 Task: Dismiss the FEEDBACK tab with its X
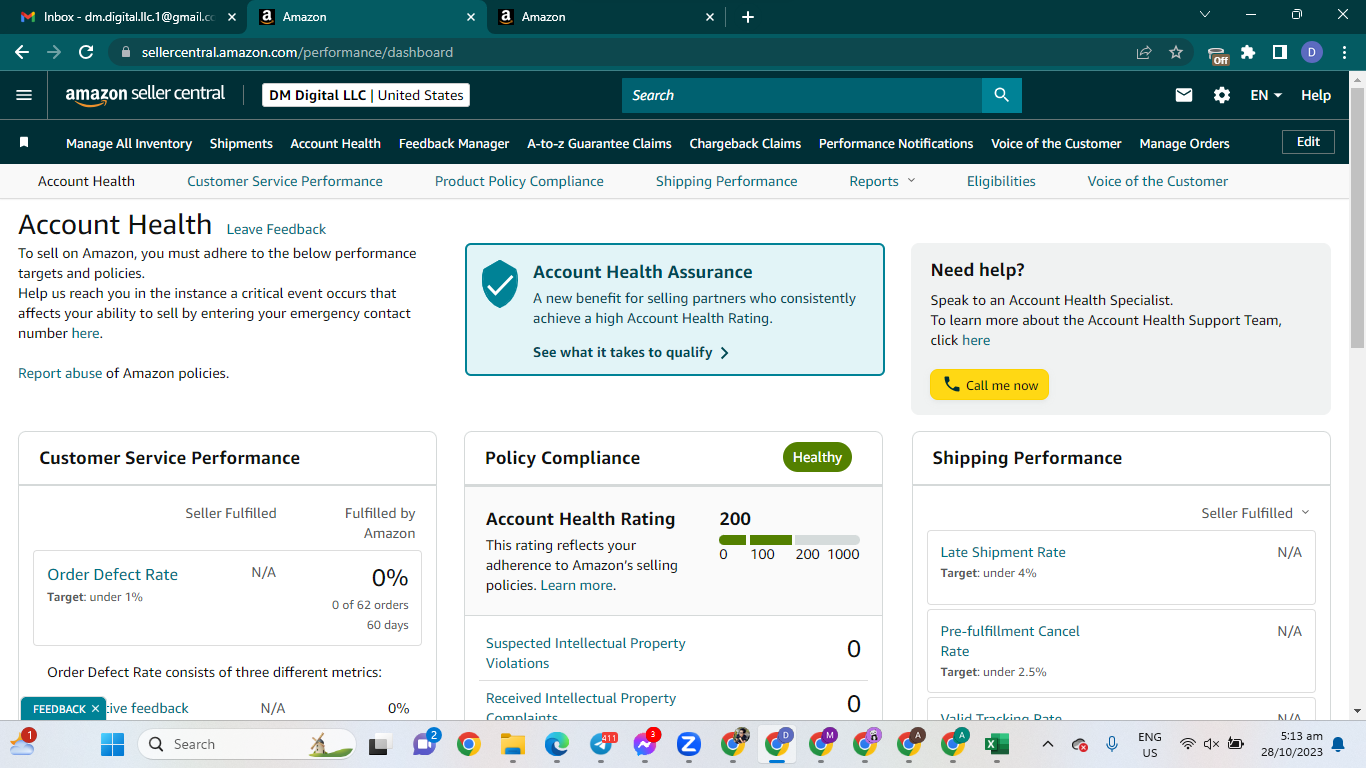(x=95, y=709)
